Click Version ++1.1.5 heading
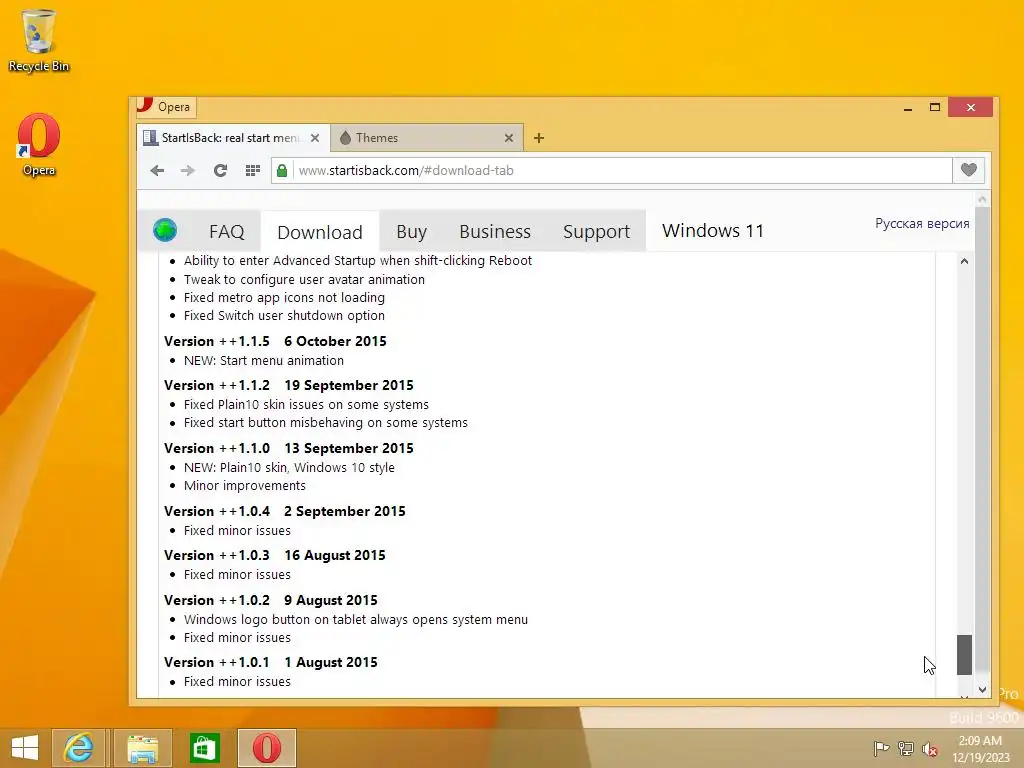This screenshot has height=768, width=1024. [x=275, y=341]
